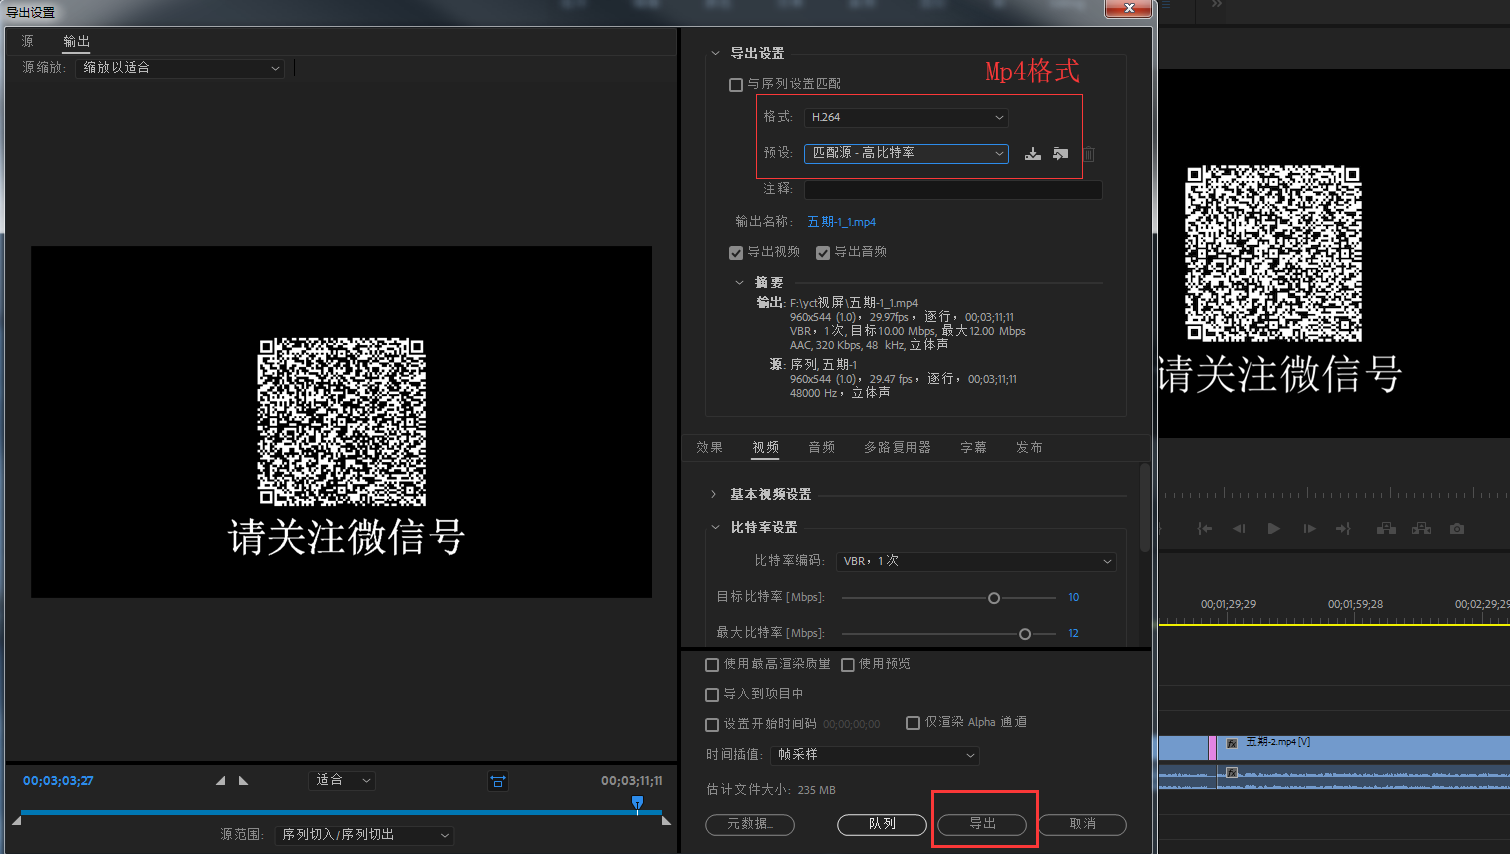Switch to the 效果 tab
Screen dimensions: 1510x854
pyautogui.click(x=710, y=447)
